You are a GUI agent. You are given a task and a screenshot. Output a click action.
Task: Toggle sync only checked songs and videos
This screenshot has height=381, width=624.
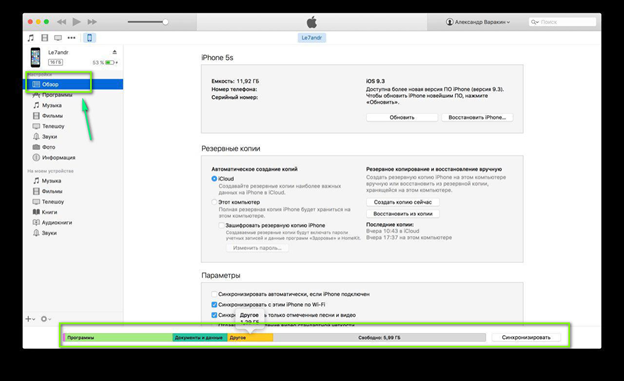pos(214,315)
